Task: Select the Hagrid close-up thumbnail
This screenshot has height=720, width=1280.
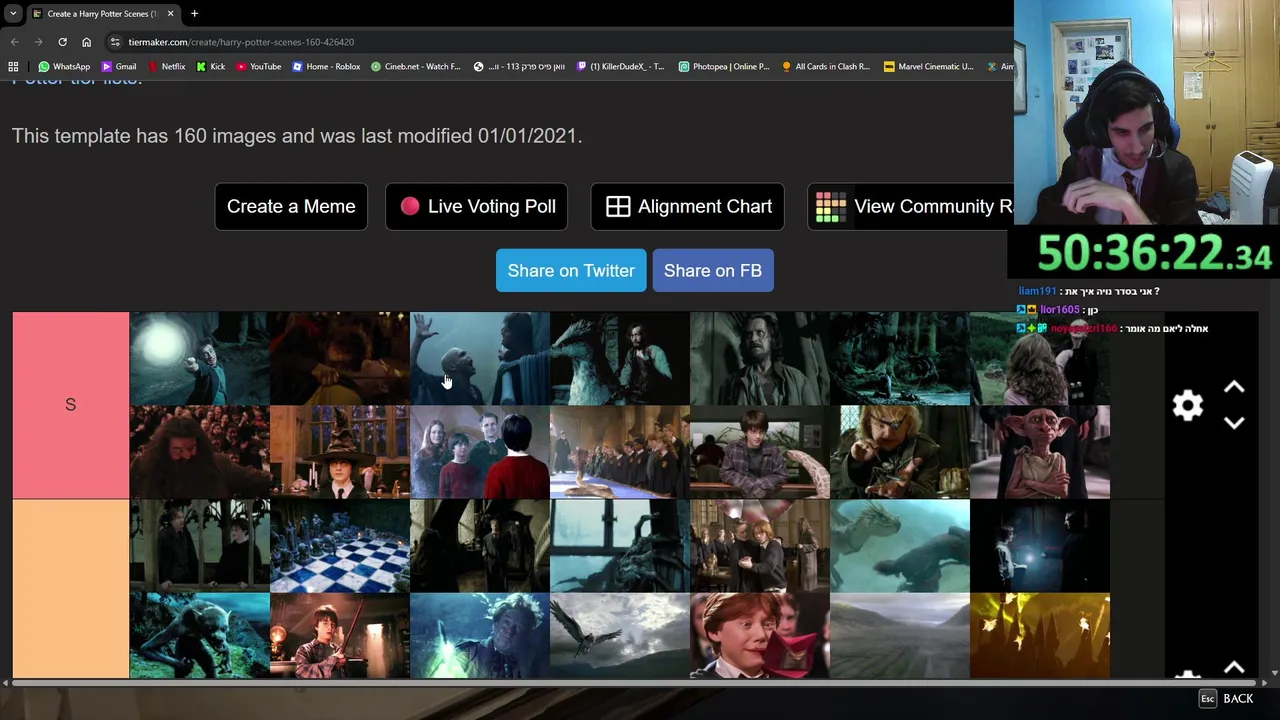Action: (x=199, y=452)
